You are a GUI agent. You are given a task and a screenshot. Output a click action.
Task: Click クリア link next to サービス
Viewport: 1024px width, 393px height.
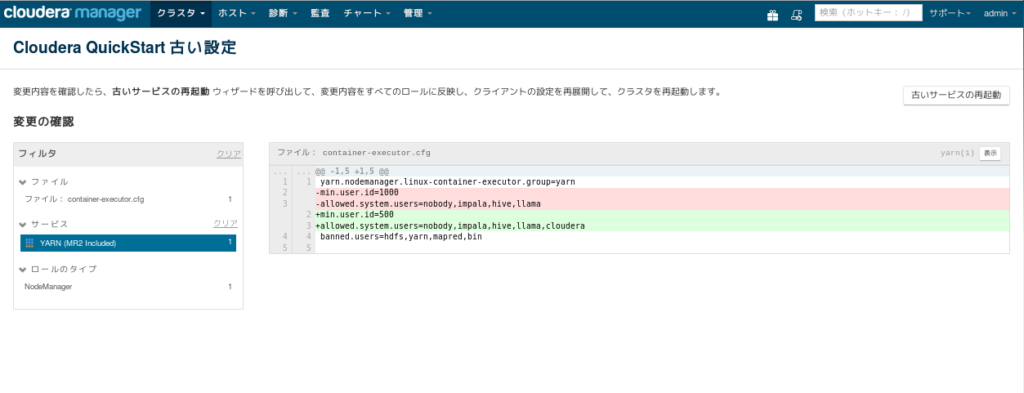pyautogui.click(x=225, y=223)
